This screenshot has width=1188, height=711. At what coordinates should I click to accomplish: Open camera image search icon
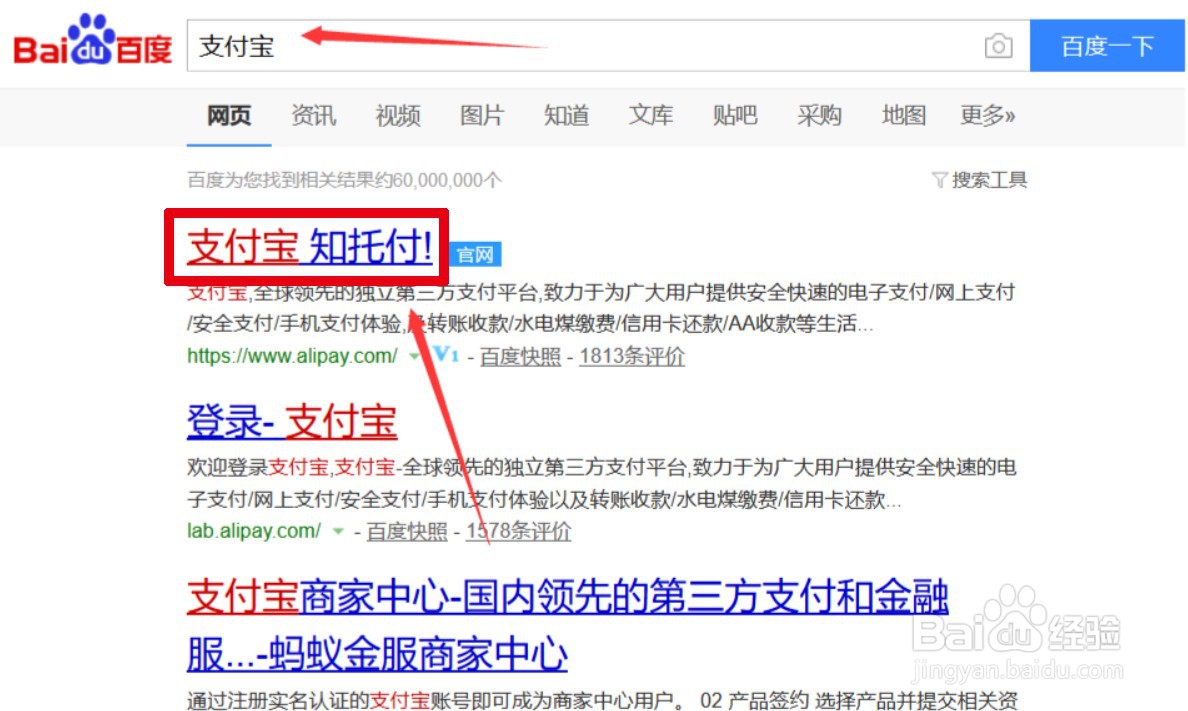pos(998,46)
